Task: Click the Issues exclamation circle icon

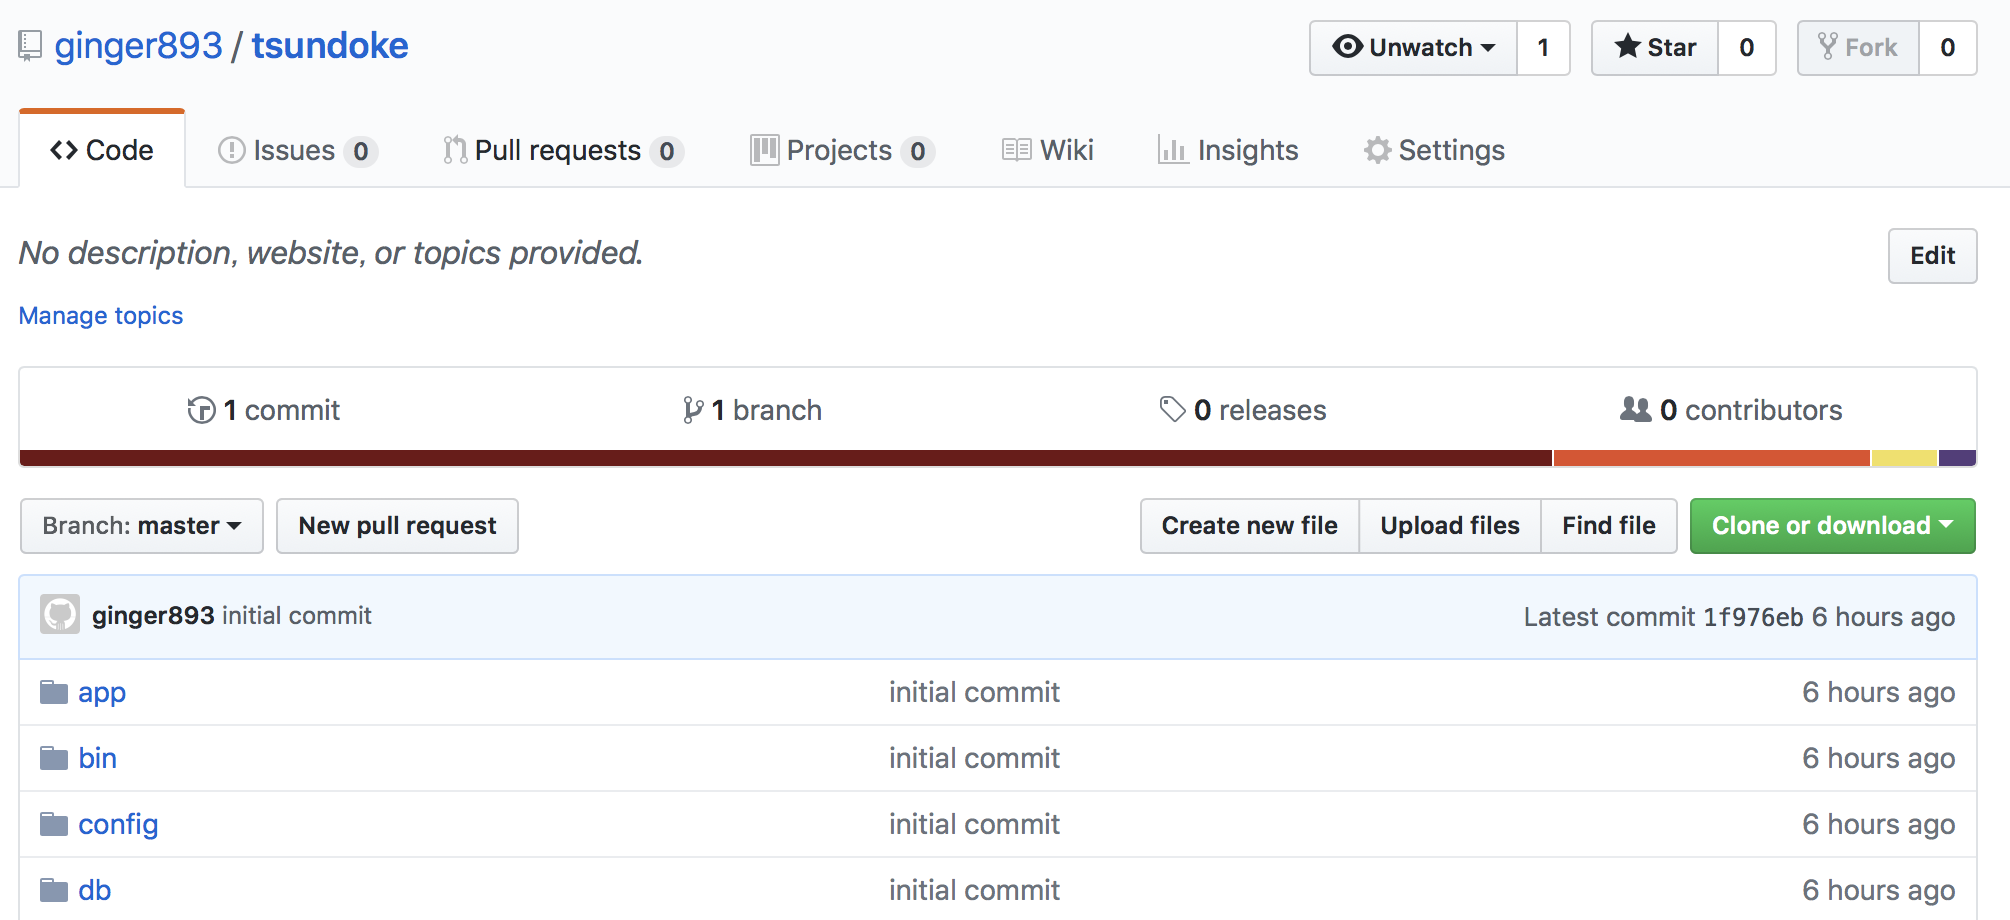Action: (x=231, y=150)
